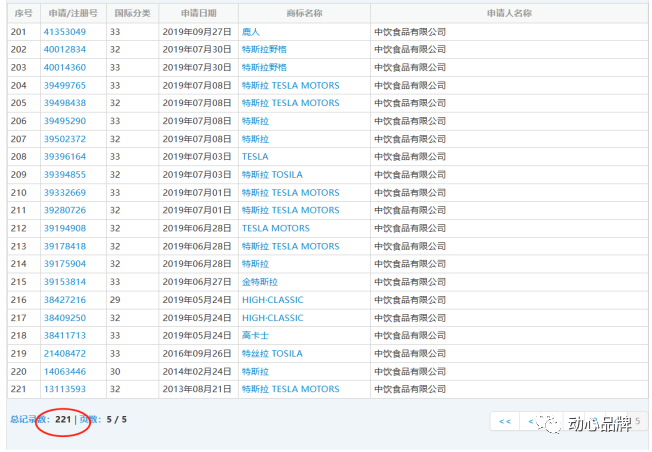Open application number 40014360
Image resolution: width=652 pixels, height=452 pixels.
coord(65,67)
